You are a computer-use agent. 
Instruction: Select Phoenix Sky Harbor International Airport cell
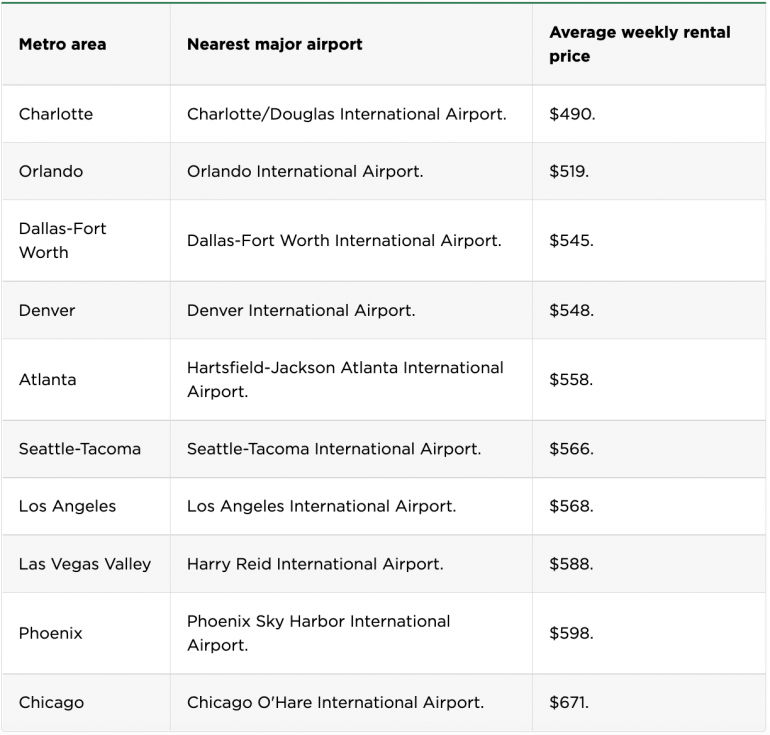click(319, 633)
